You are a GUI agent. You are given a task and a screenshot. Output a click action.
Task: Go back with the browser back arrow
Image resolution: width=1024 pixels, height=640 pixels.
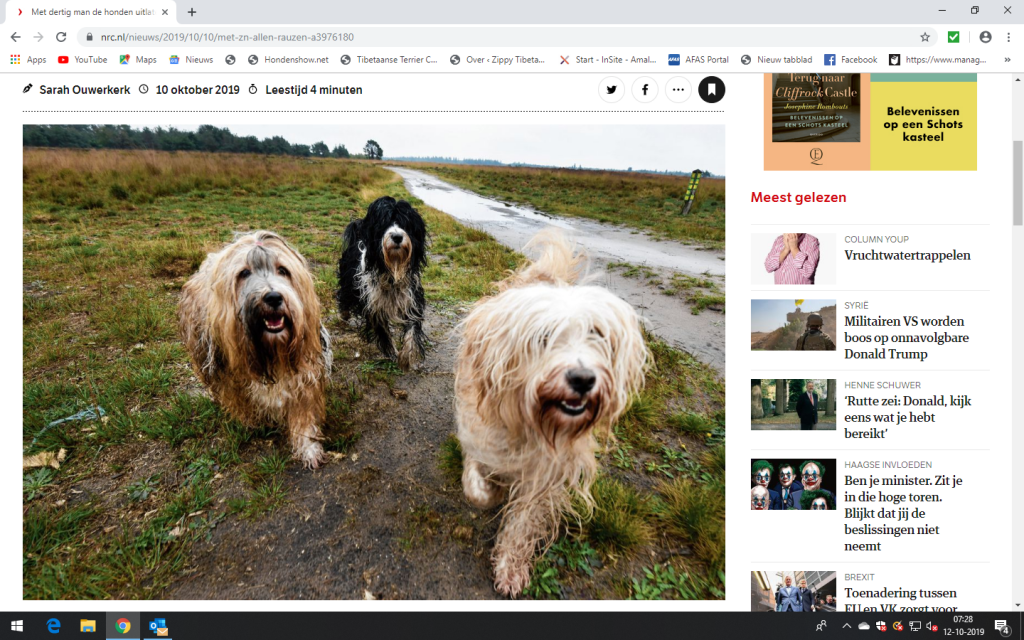pos(15,37)
